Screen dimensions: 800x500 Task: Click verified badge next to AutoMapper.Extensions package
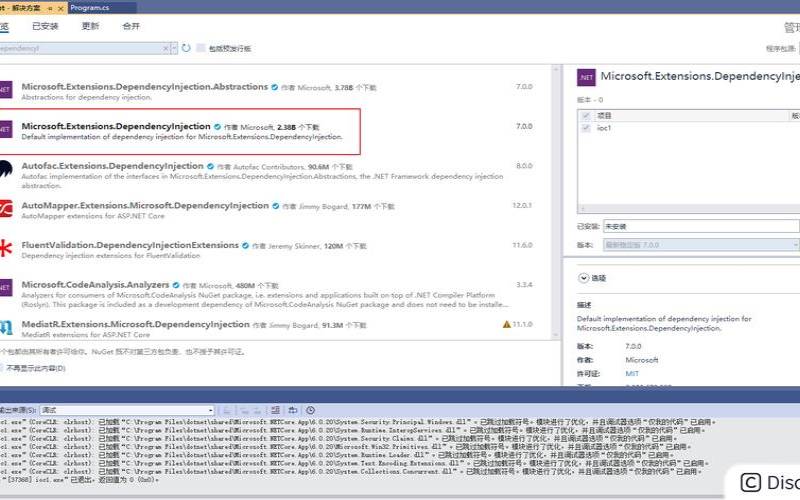[x=276, y=206]
